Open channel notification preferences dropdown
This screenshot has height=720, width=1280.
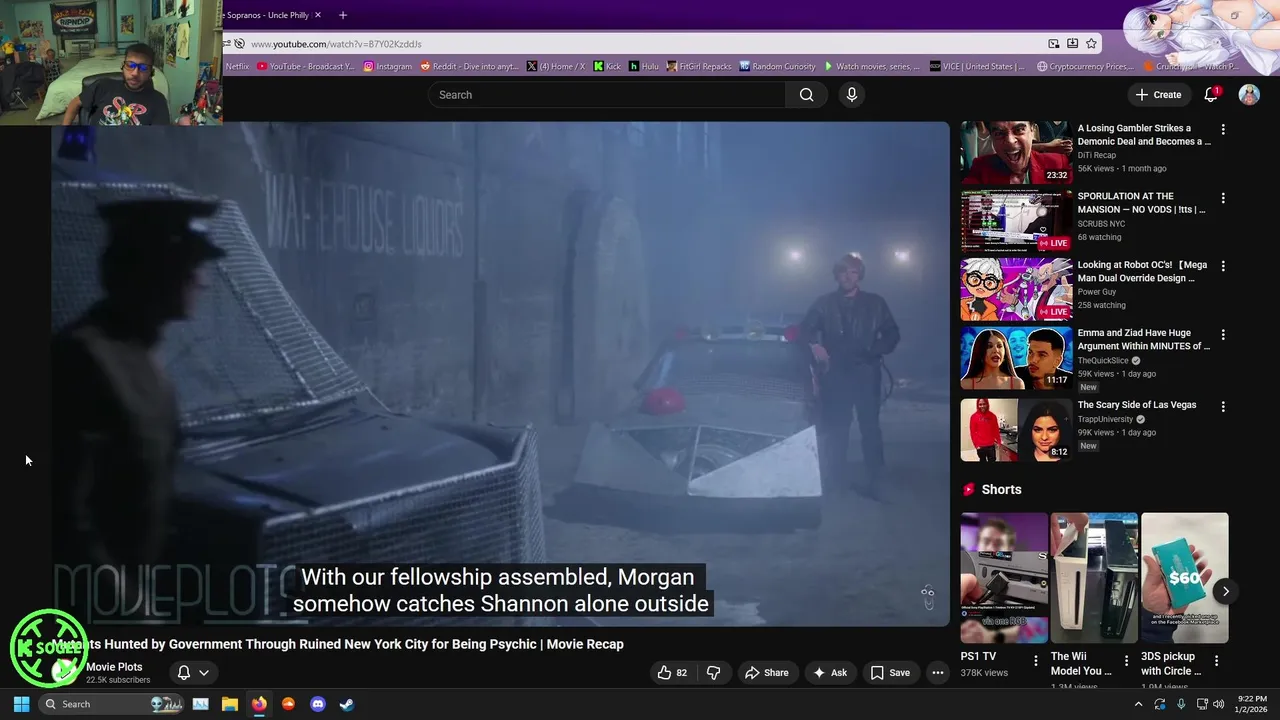click(193, 673)
